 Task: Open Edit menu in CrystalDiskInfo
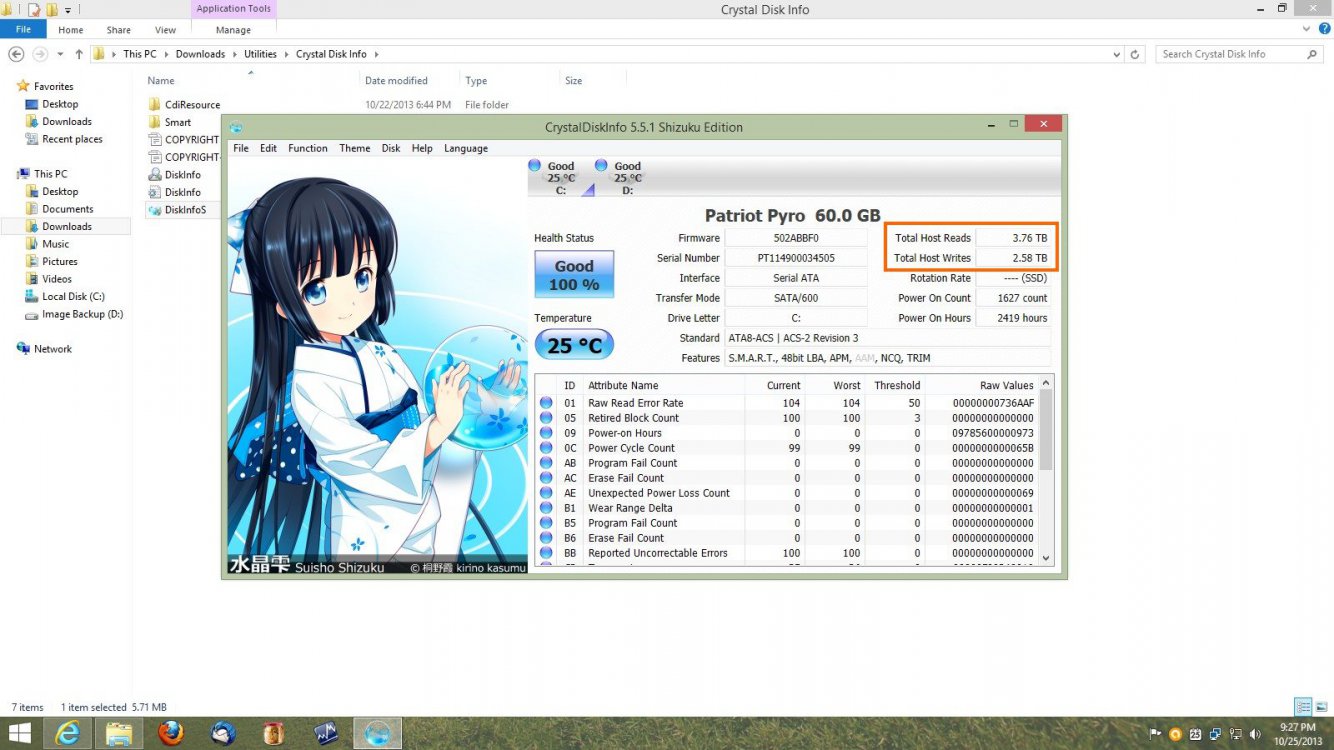(268, 148)
